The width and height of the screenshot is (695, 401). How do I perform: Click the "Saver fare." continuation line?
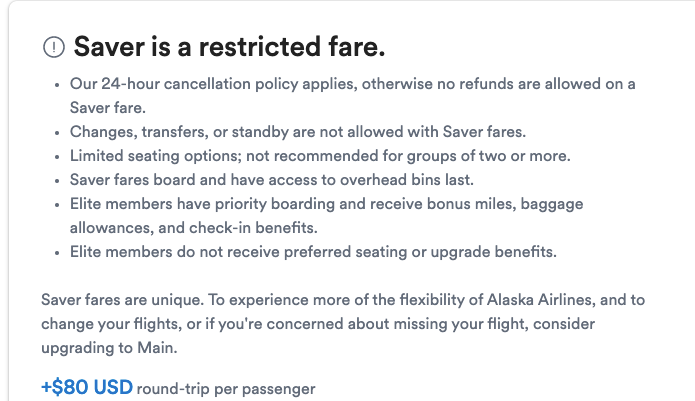108,108
